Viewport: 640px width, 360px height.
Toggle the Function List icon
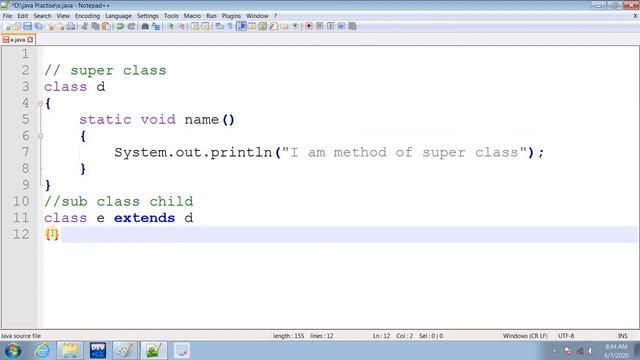(x=273, y=27)
